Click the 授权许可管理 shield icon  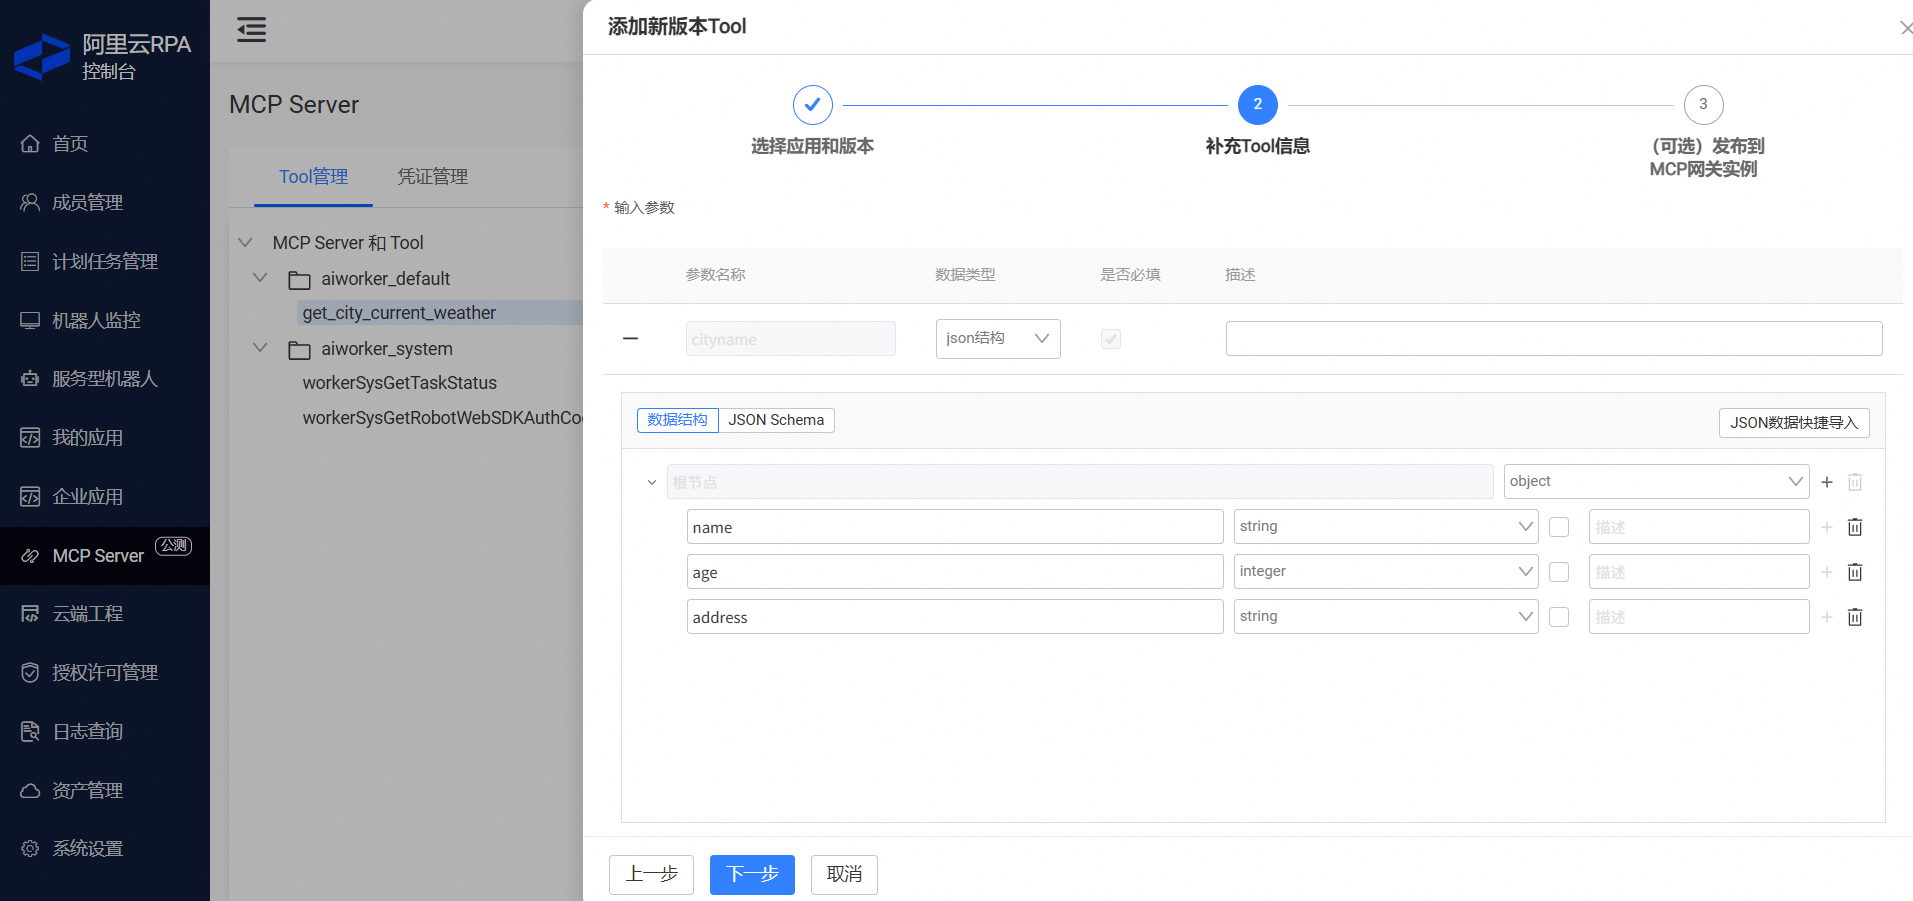(x=30, y=673)
